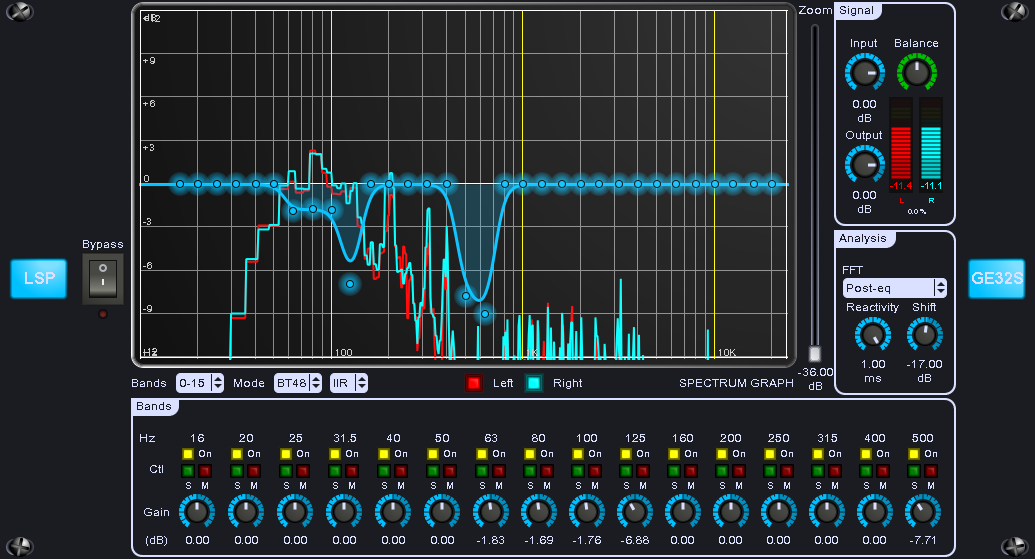Click the 315 Hz gain knob
The width and height of the screenshot is (1035, 559).
pos(826,511)
